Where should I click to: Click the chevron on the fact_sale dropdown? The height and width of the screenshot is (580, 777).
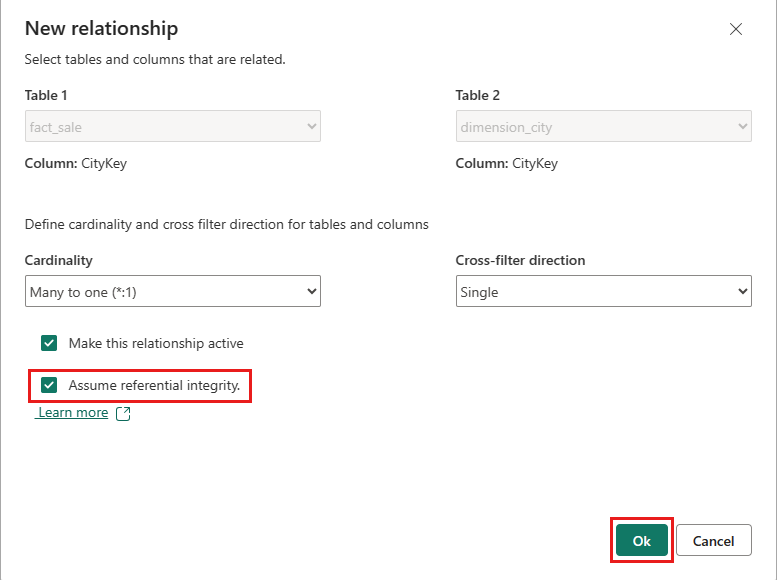tap(311, 127)
